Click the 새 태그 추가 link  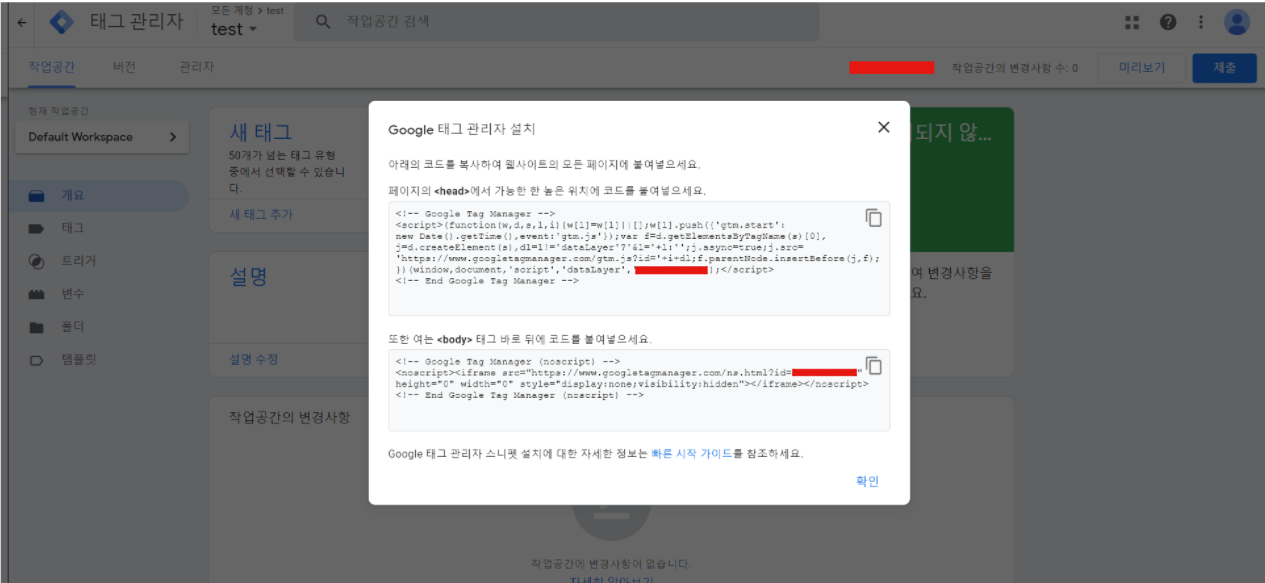(261, 214)
